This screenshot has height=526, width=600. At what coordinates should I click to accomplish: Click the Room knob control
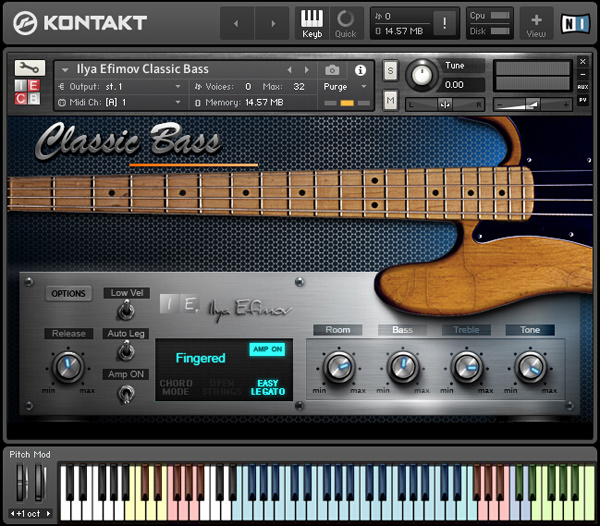tap(338, 365)
